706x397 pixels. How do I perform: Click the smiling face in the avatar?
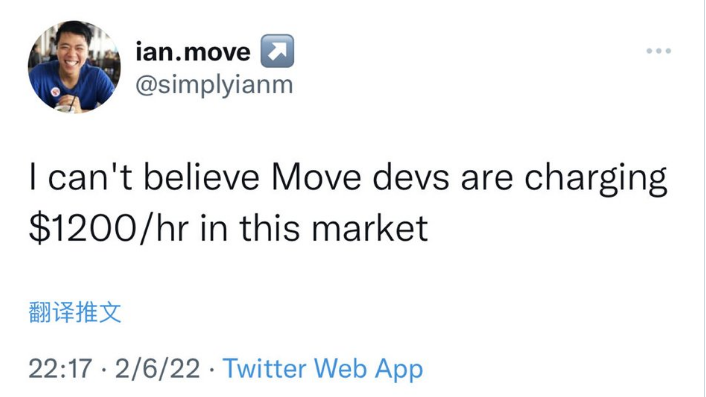click(x=72, y=47)
